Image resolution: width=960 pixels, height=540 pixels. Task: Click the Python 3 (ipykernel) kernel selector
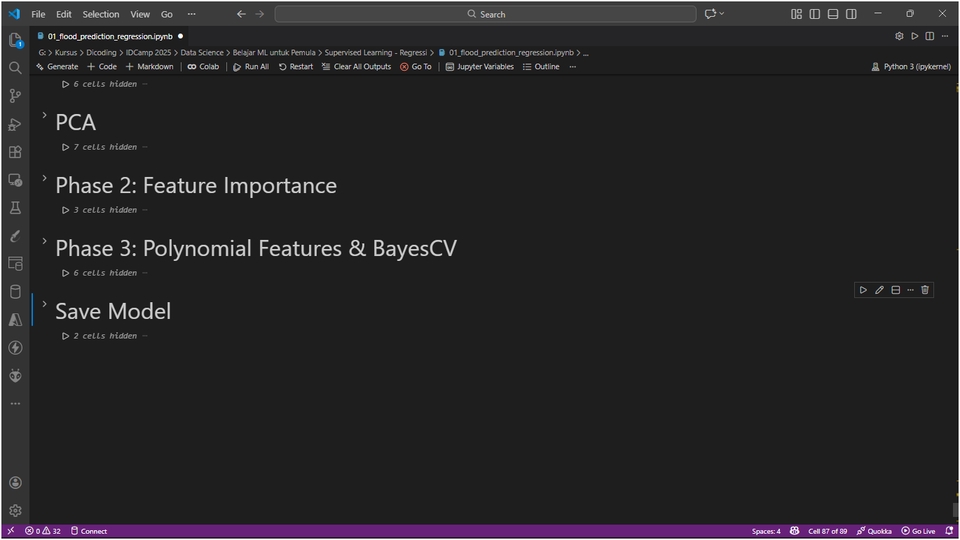(x=911, y=67)
